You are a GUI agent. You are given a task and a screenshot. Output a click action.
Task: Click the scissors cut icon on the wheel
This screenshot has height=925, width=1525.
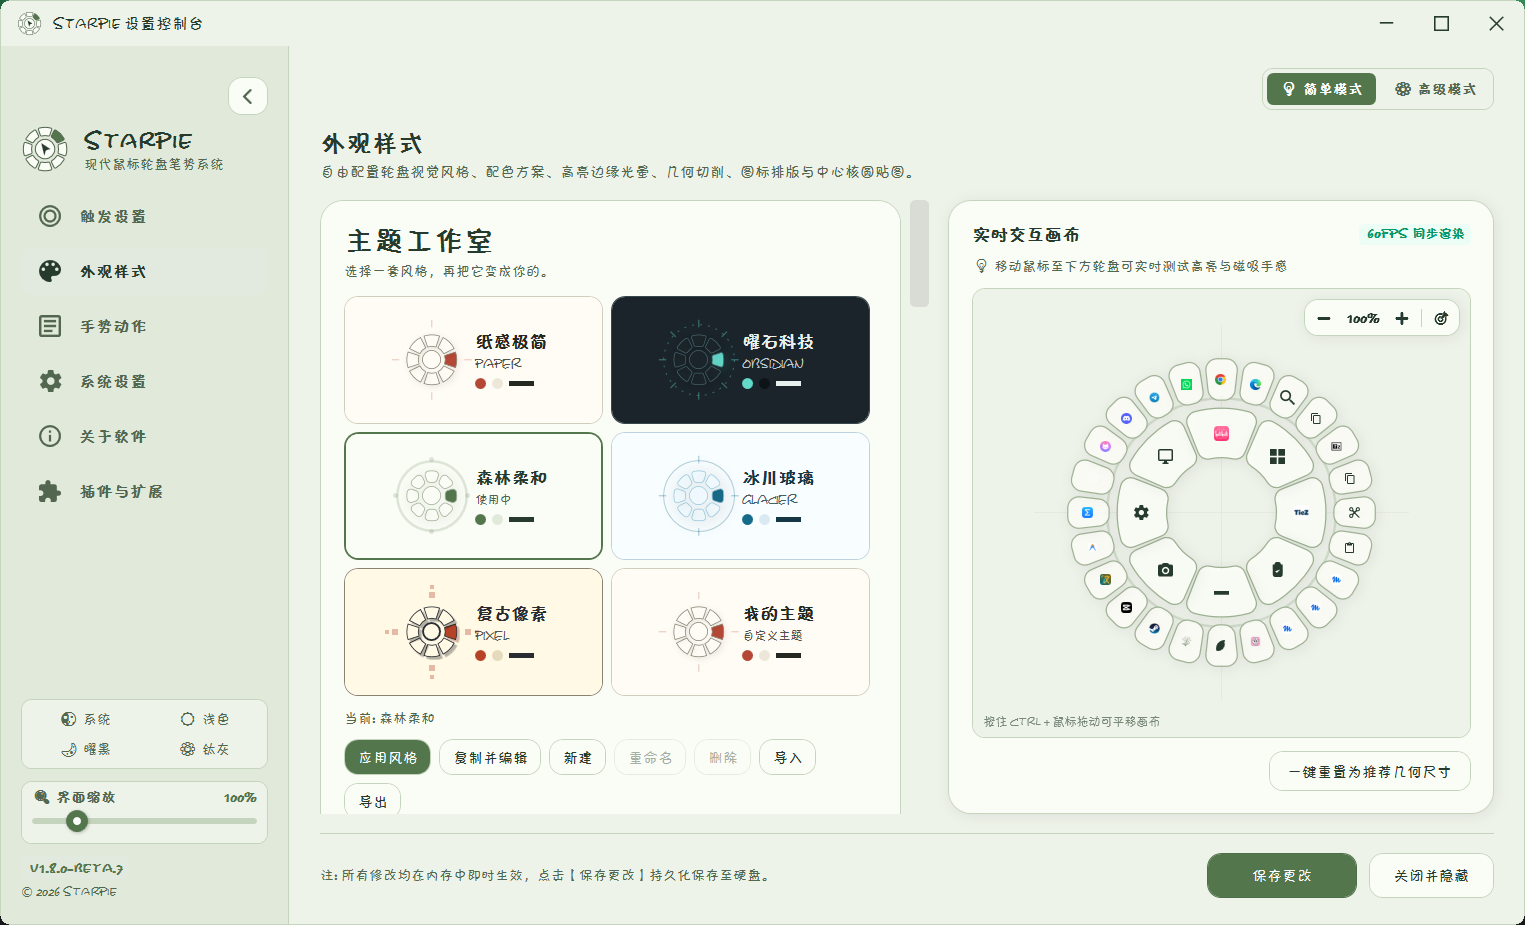tap(1354, 512)
